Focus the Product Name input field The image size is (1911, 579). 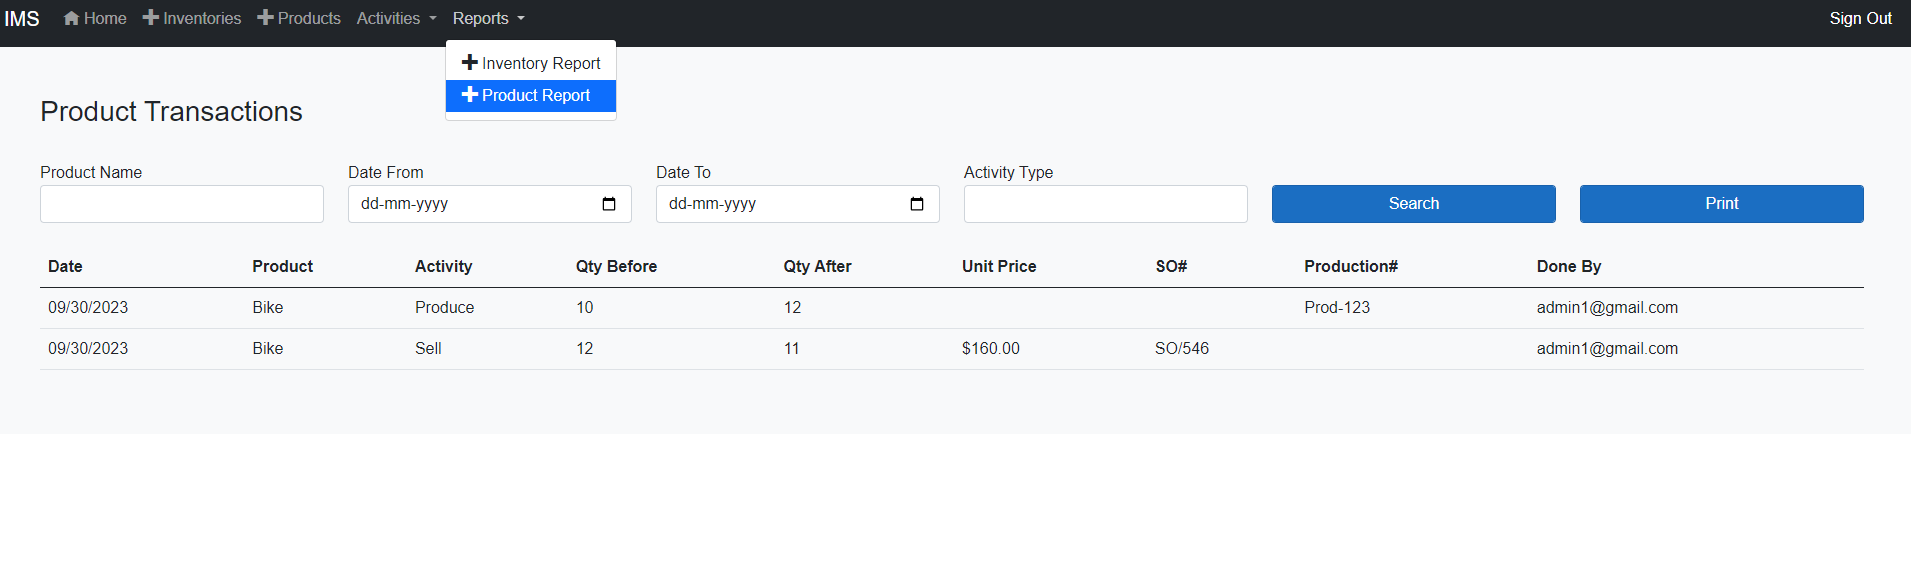(182, 204)
